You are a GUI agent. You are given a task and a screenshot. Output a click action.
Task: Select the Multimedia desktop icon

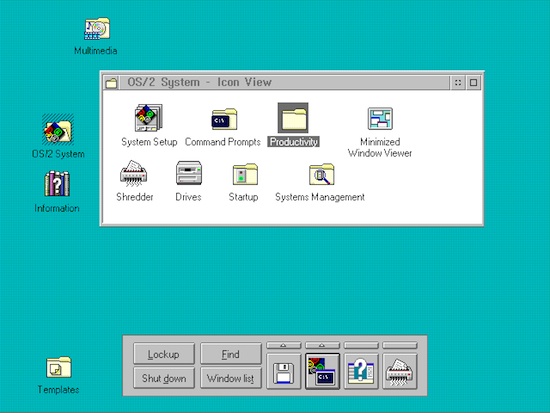[97, 28]
